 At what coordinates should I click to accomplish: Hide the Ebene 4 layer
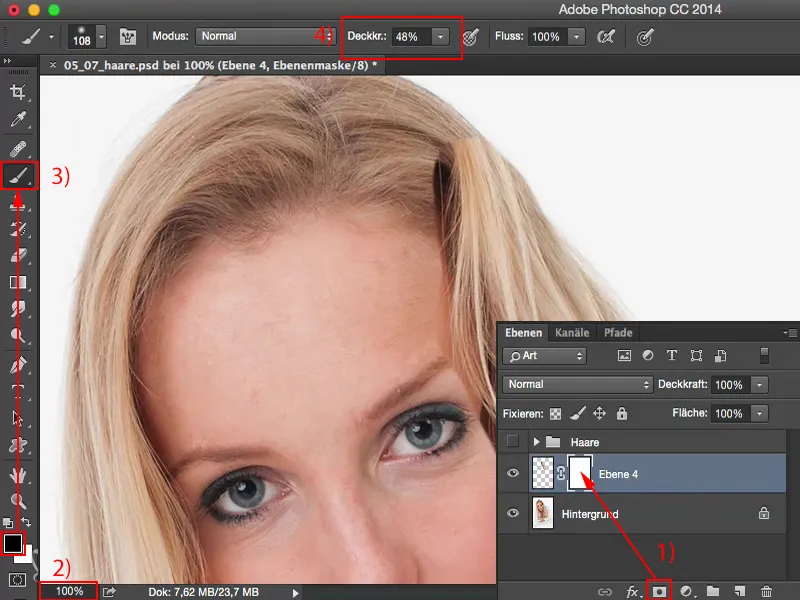click(x=513, y=473)
